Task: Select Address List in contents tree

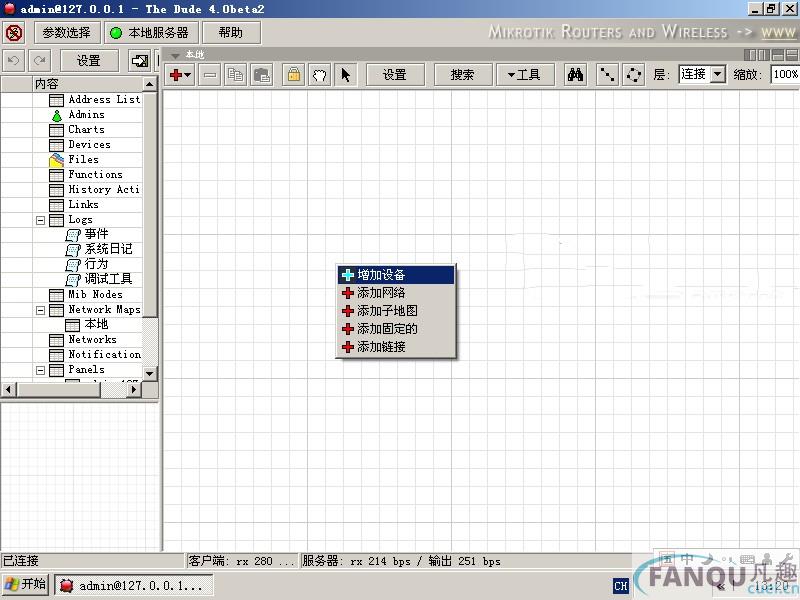Action: 104,99
